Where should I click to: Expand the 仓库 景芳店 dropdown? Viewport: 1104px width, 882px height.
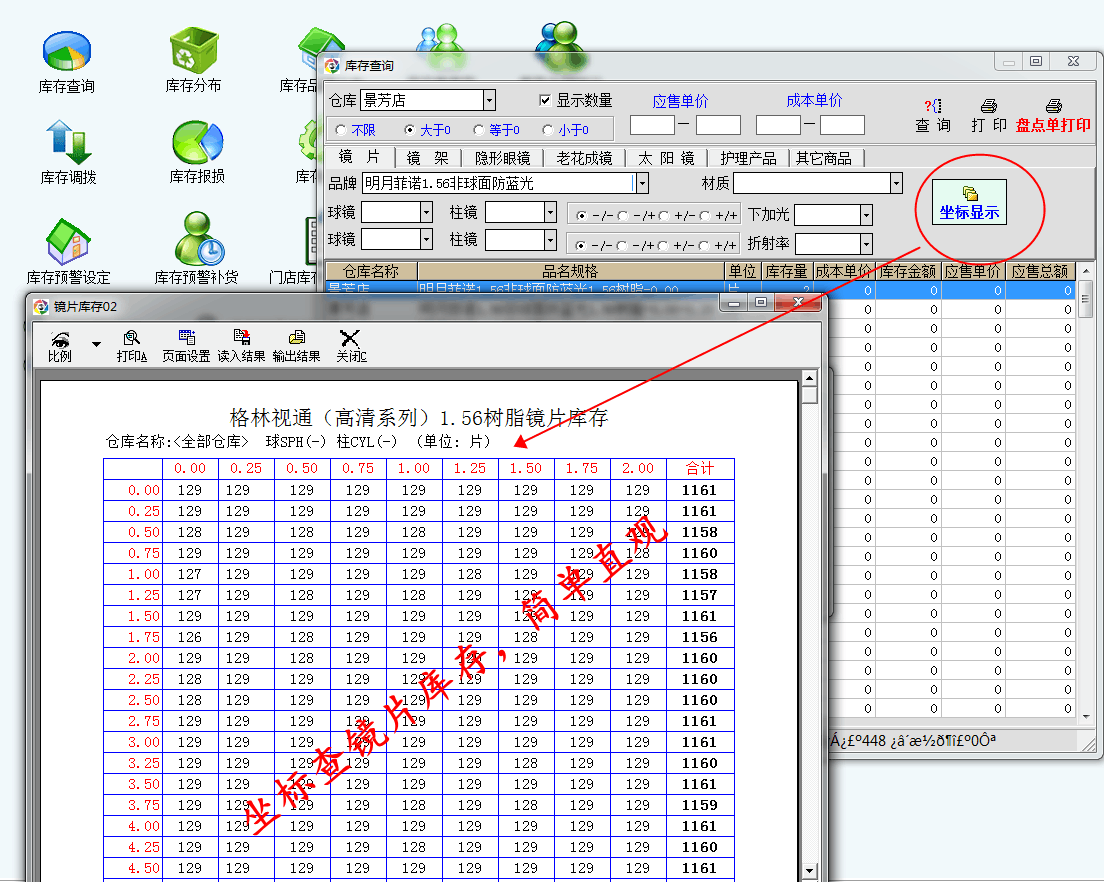[x=489, y=100]
